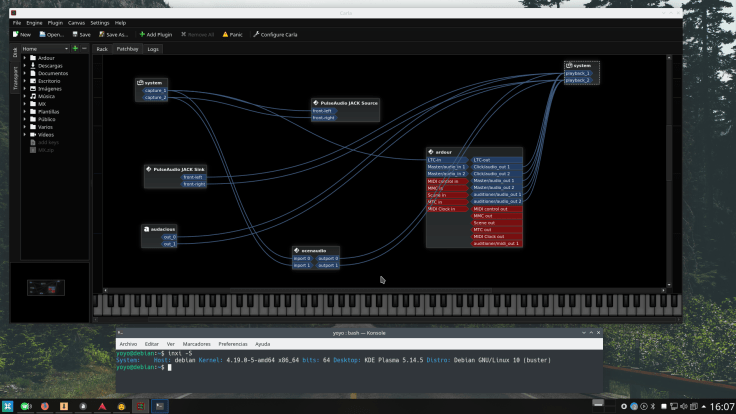Open Configure Carla wrench settings
Screen dimensions: 736x414
click(x=276, y=34)
